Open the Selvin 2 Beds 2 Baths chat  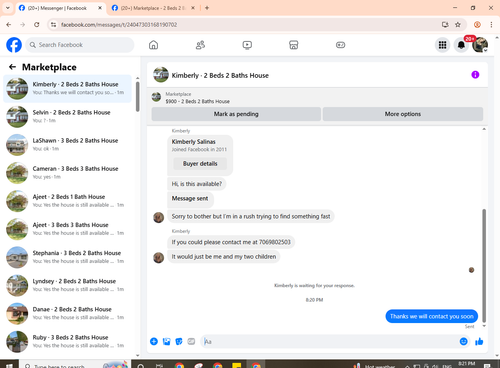pos(67,116)
